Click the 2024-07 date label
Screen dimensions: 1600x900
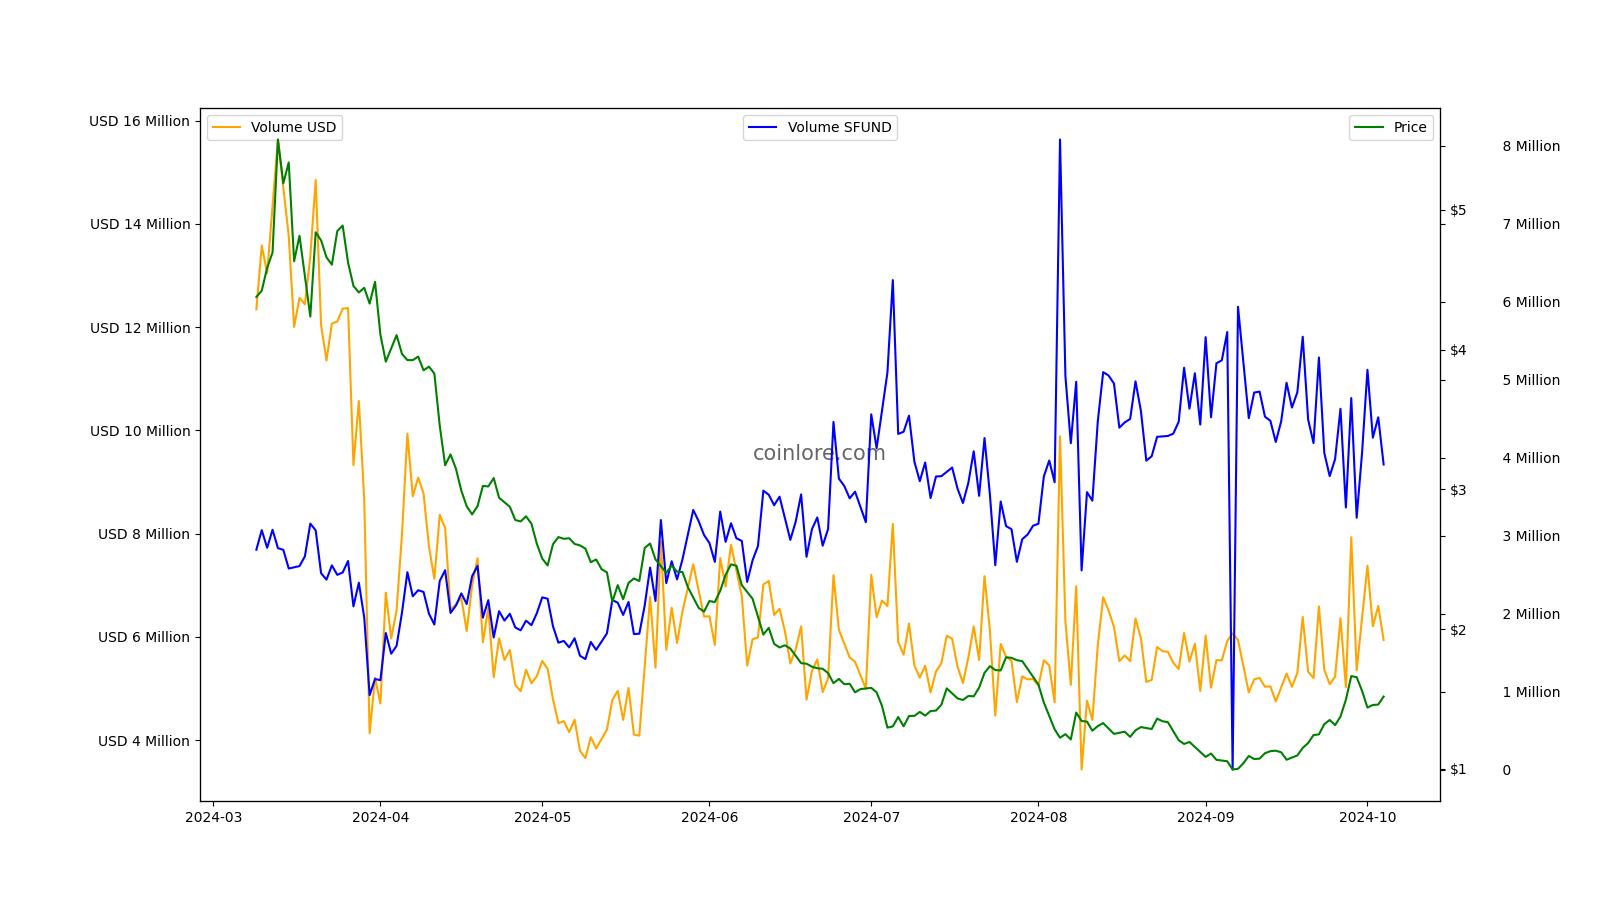point(871,817)
